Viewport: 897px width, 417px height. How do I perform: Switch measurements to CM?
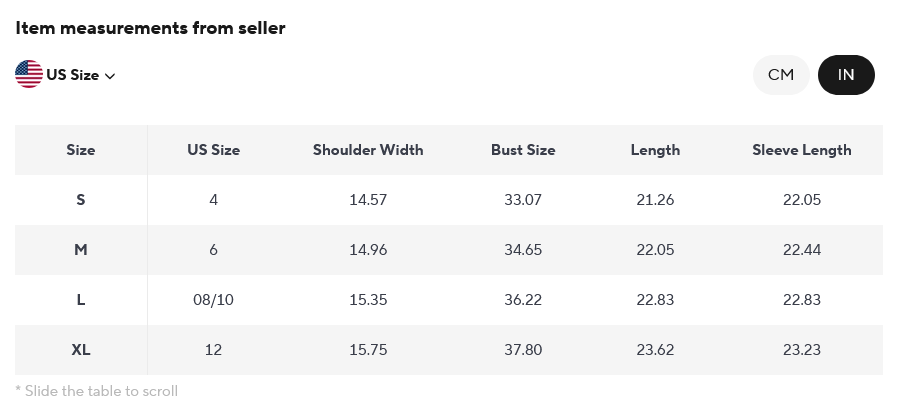[781, 75]
